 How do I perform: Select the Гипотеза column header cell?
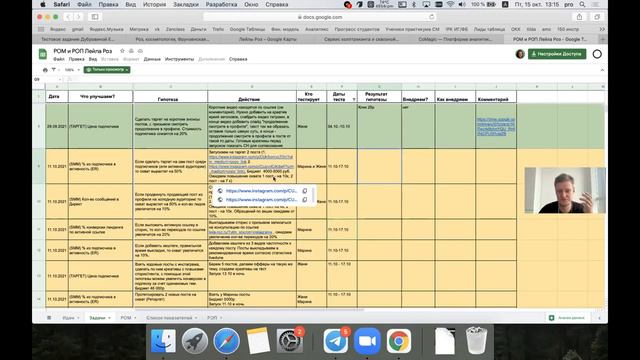point(170,97)
